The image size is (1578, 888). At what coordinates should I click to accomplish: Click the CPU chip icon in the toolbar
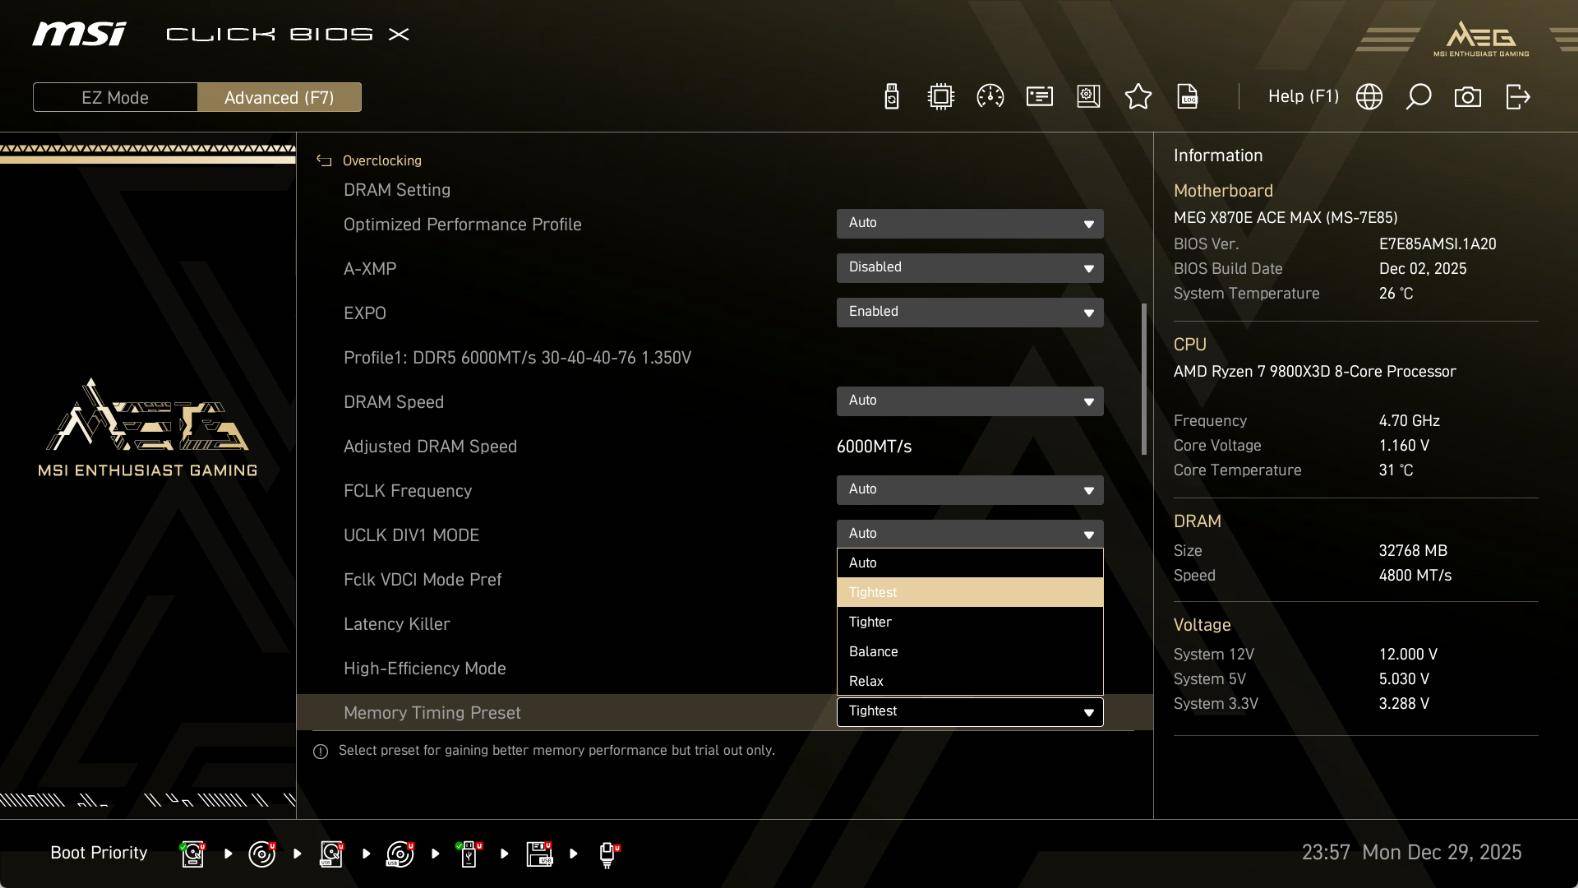940,97
